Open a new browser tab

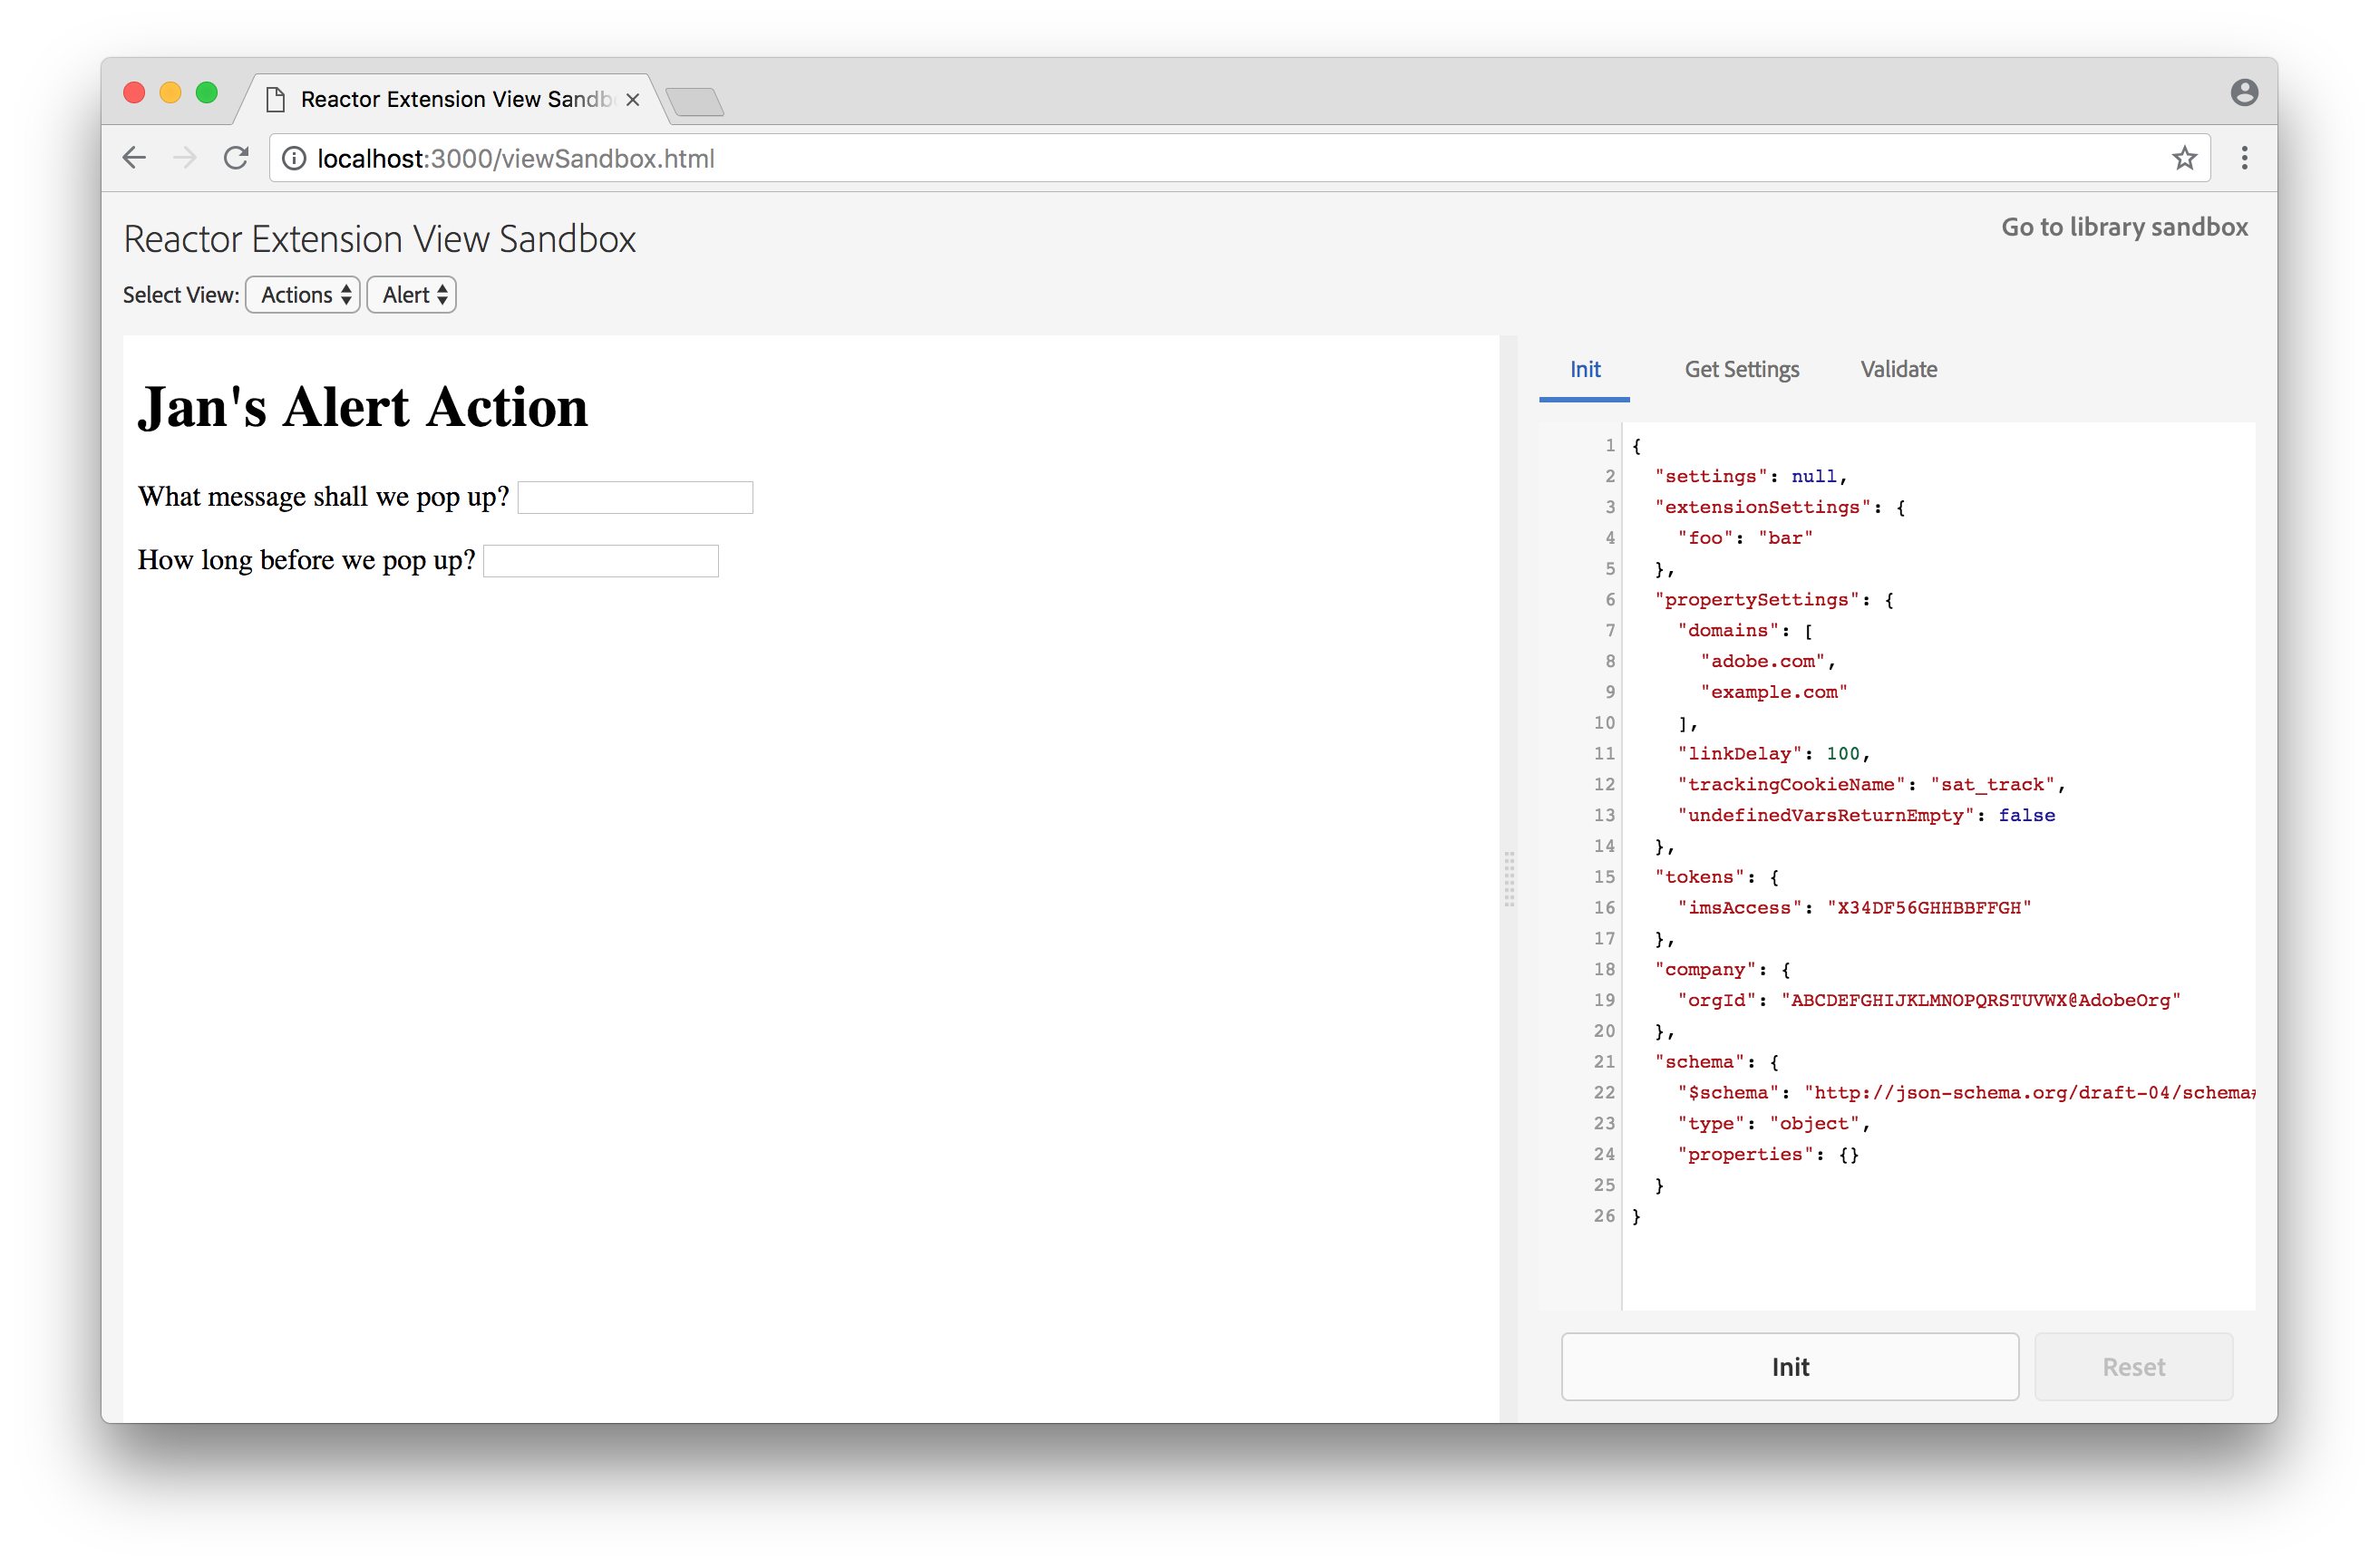coord(695,101)
